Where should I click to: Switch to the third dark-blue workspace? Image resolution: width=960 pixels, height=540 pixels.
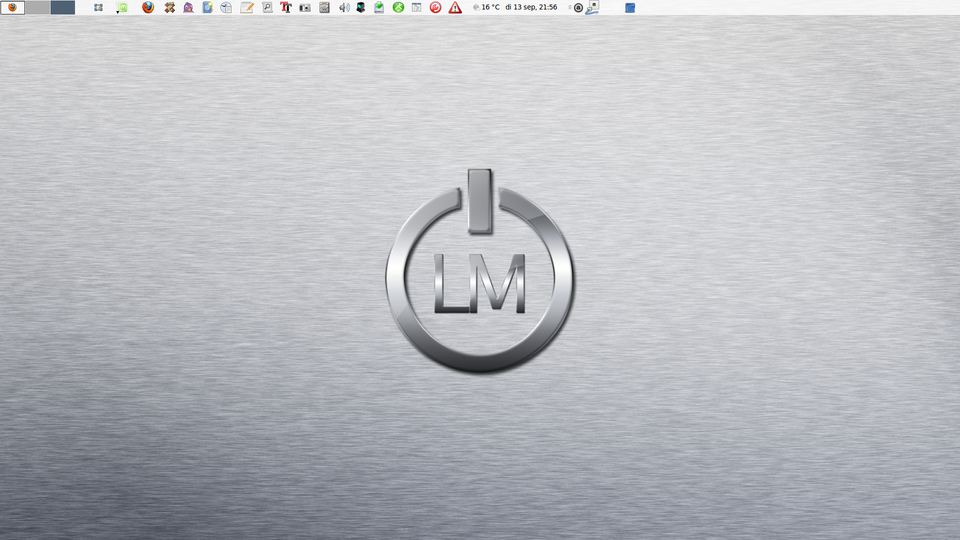[x=62, y=7]
